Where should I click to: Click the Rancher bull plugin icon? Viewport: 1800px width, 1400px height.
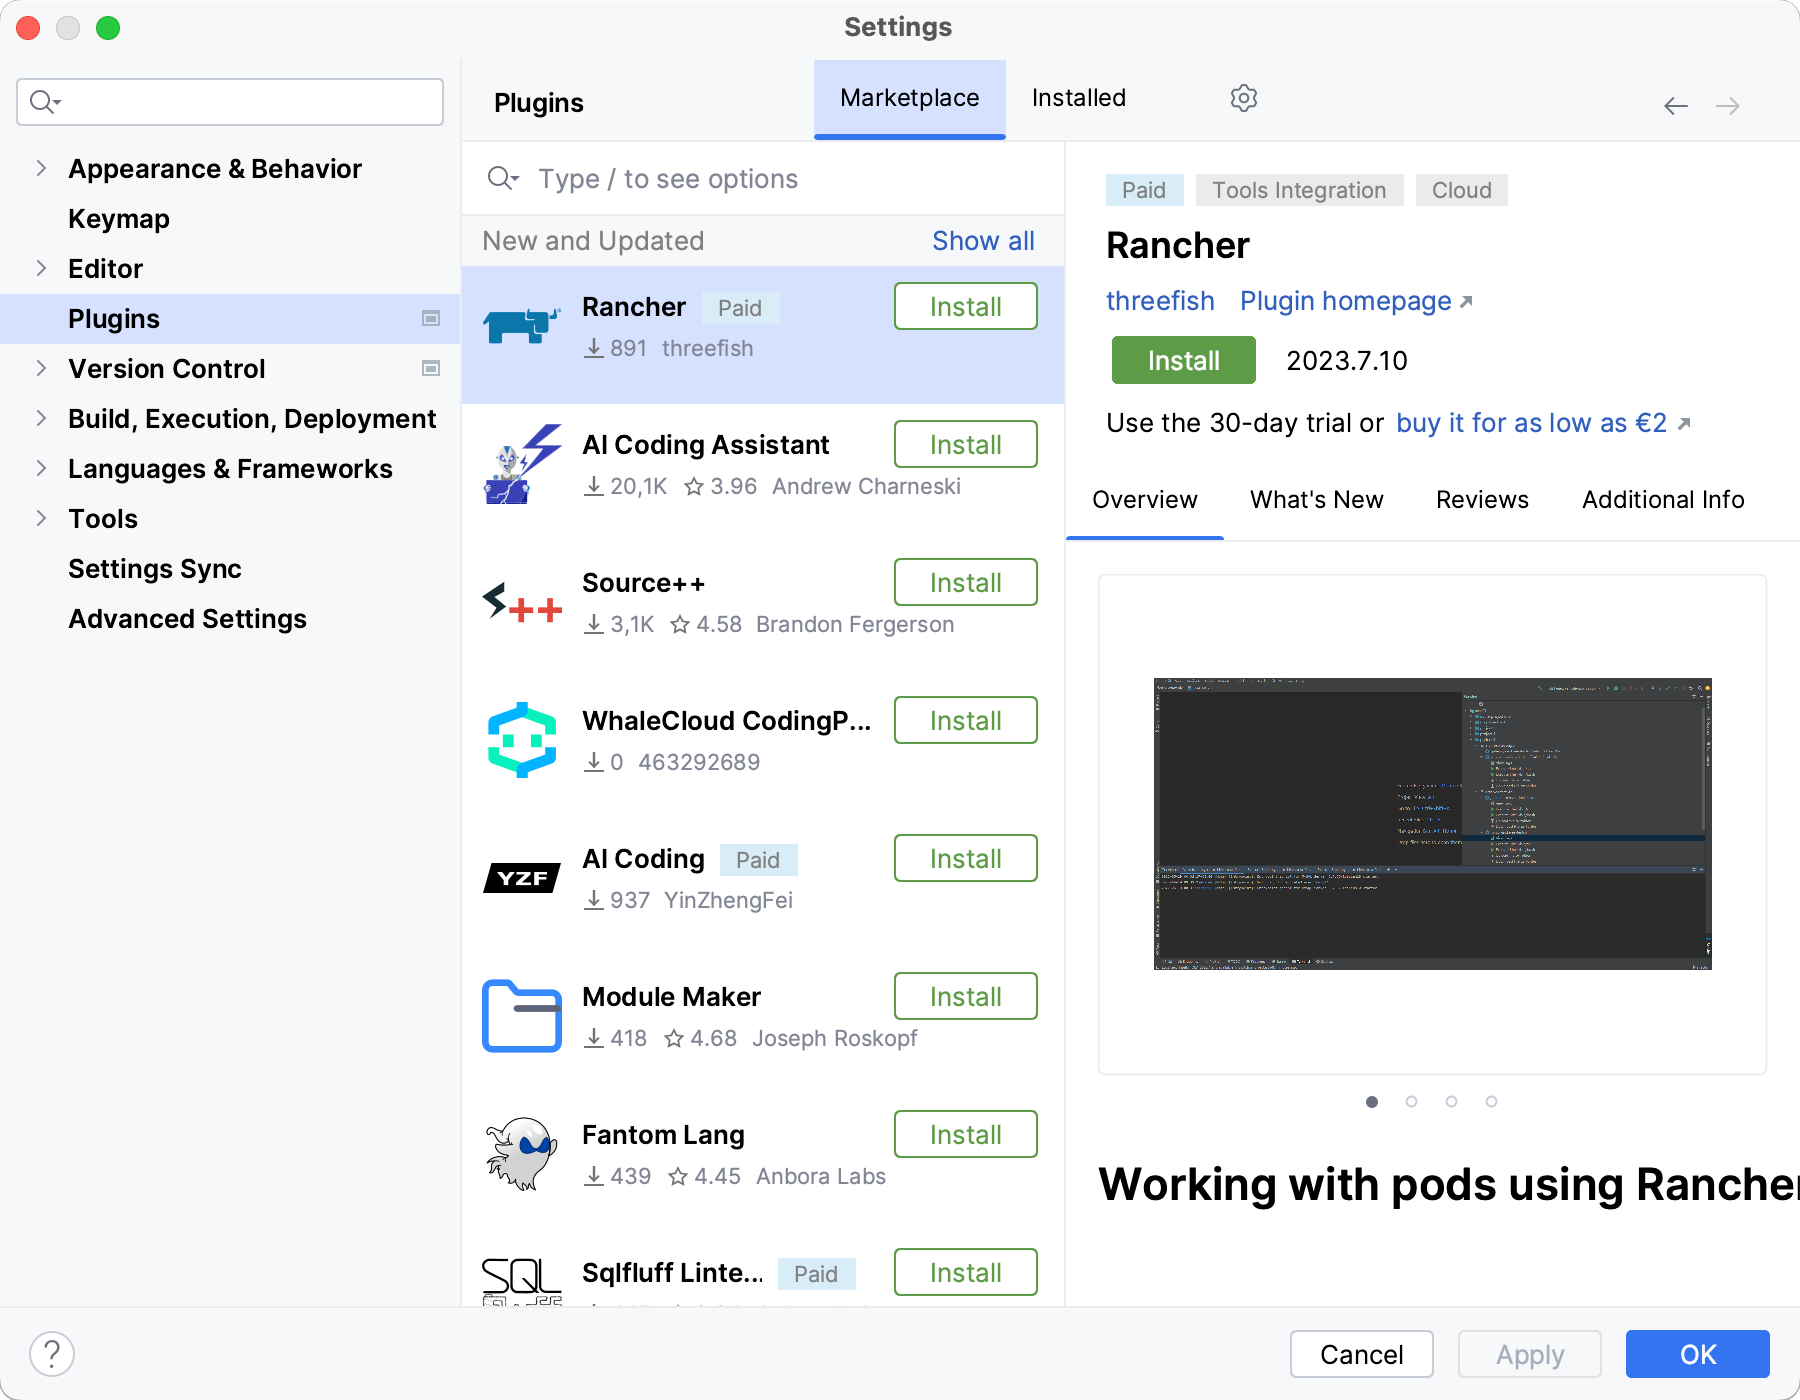coord(522,326)
